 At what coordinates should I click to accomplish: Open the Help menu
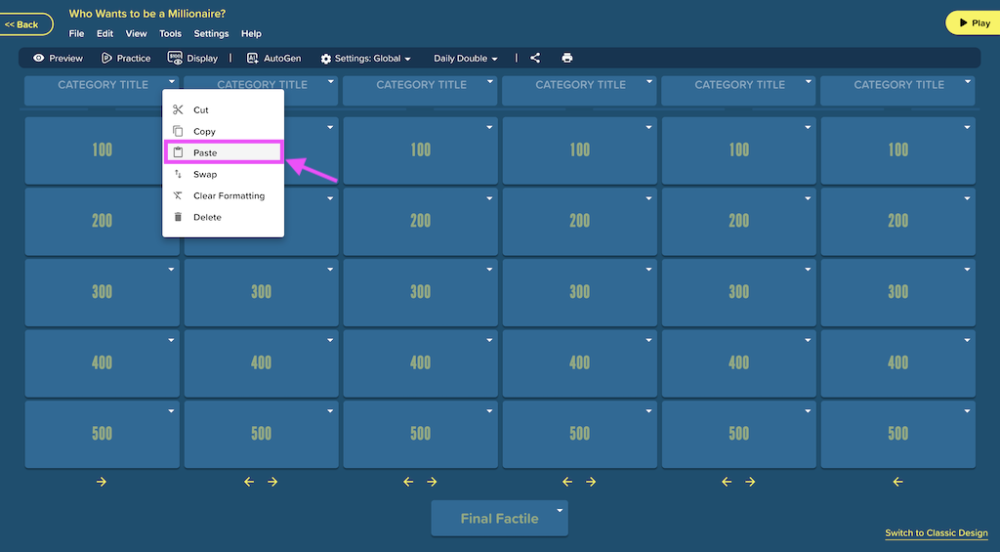coord(251,33)
